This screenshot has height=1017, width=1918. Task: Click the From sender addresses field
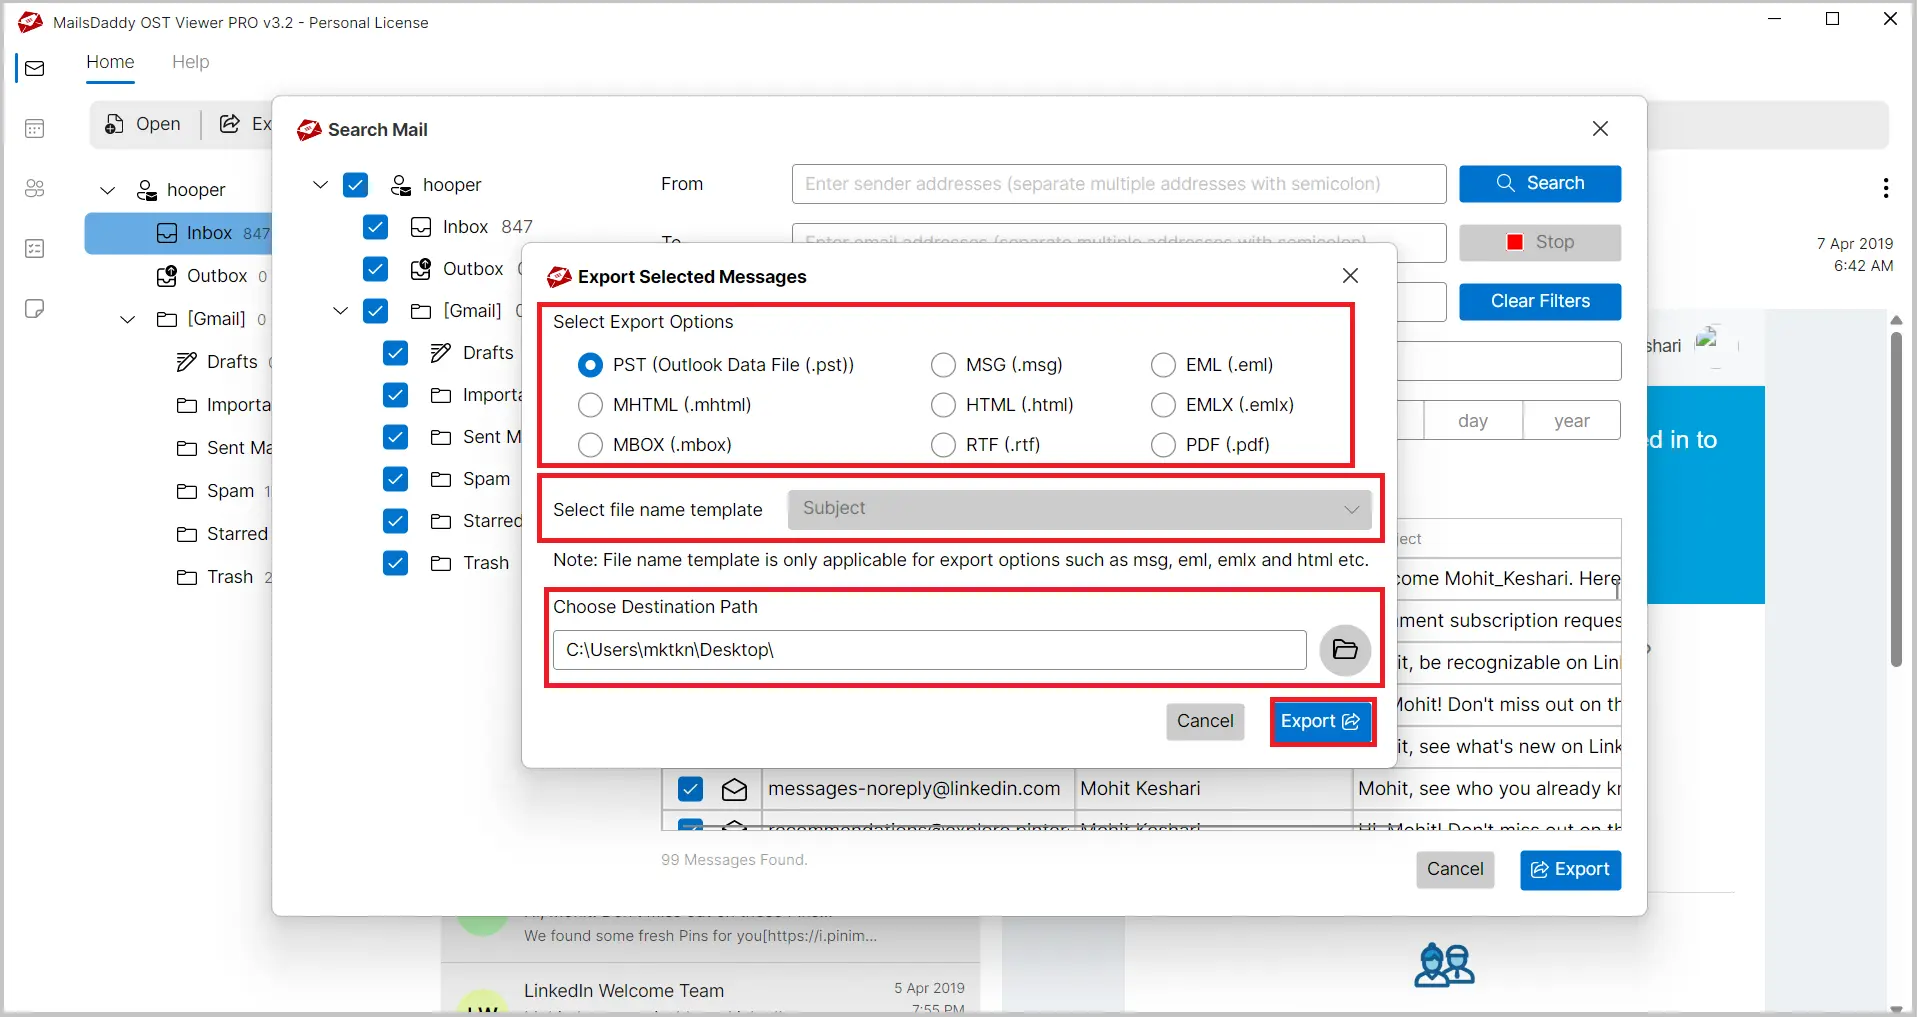point(1119,184)
